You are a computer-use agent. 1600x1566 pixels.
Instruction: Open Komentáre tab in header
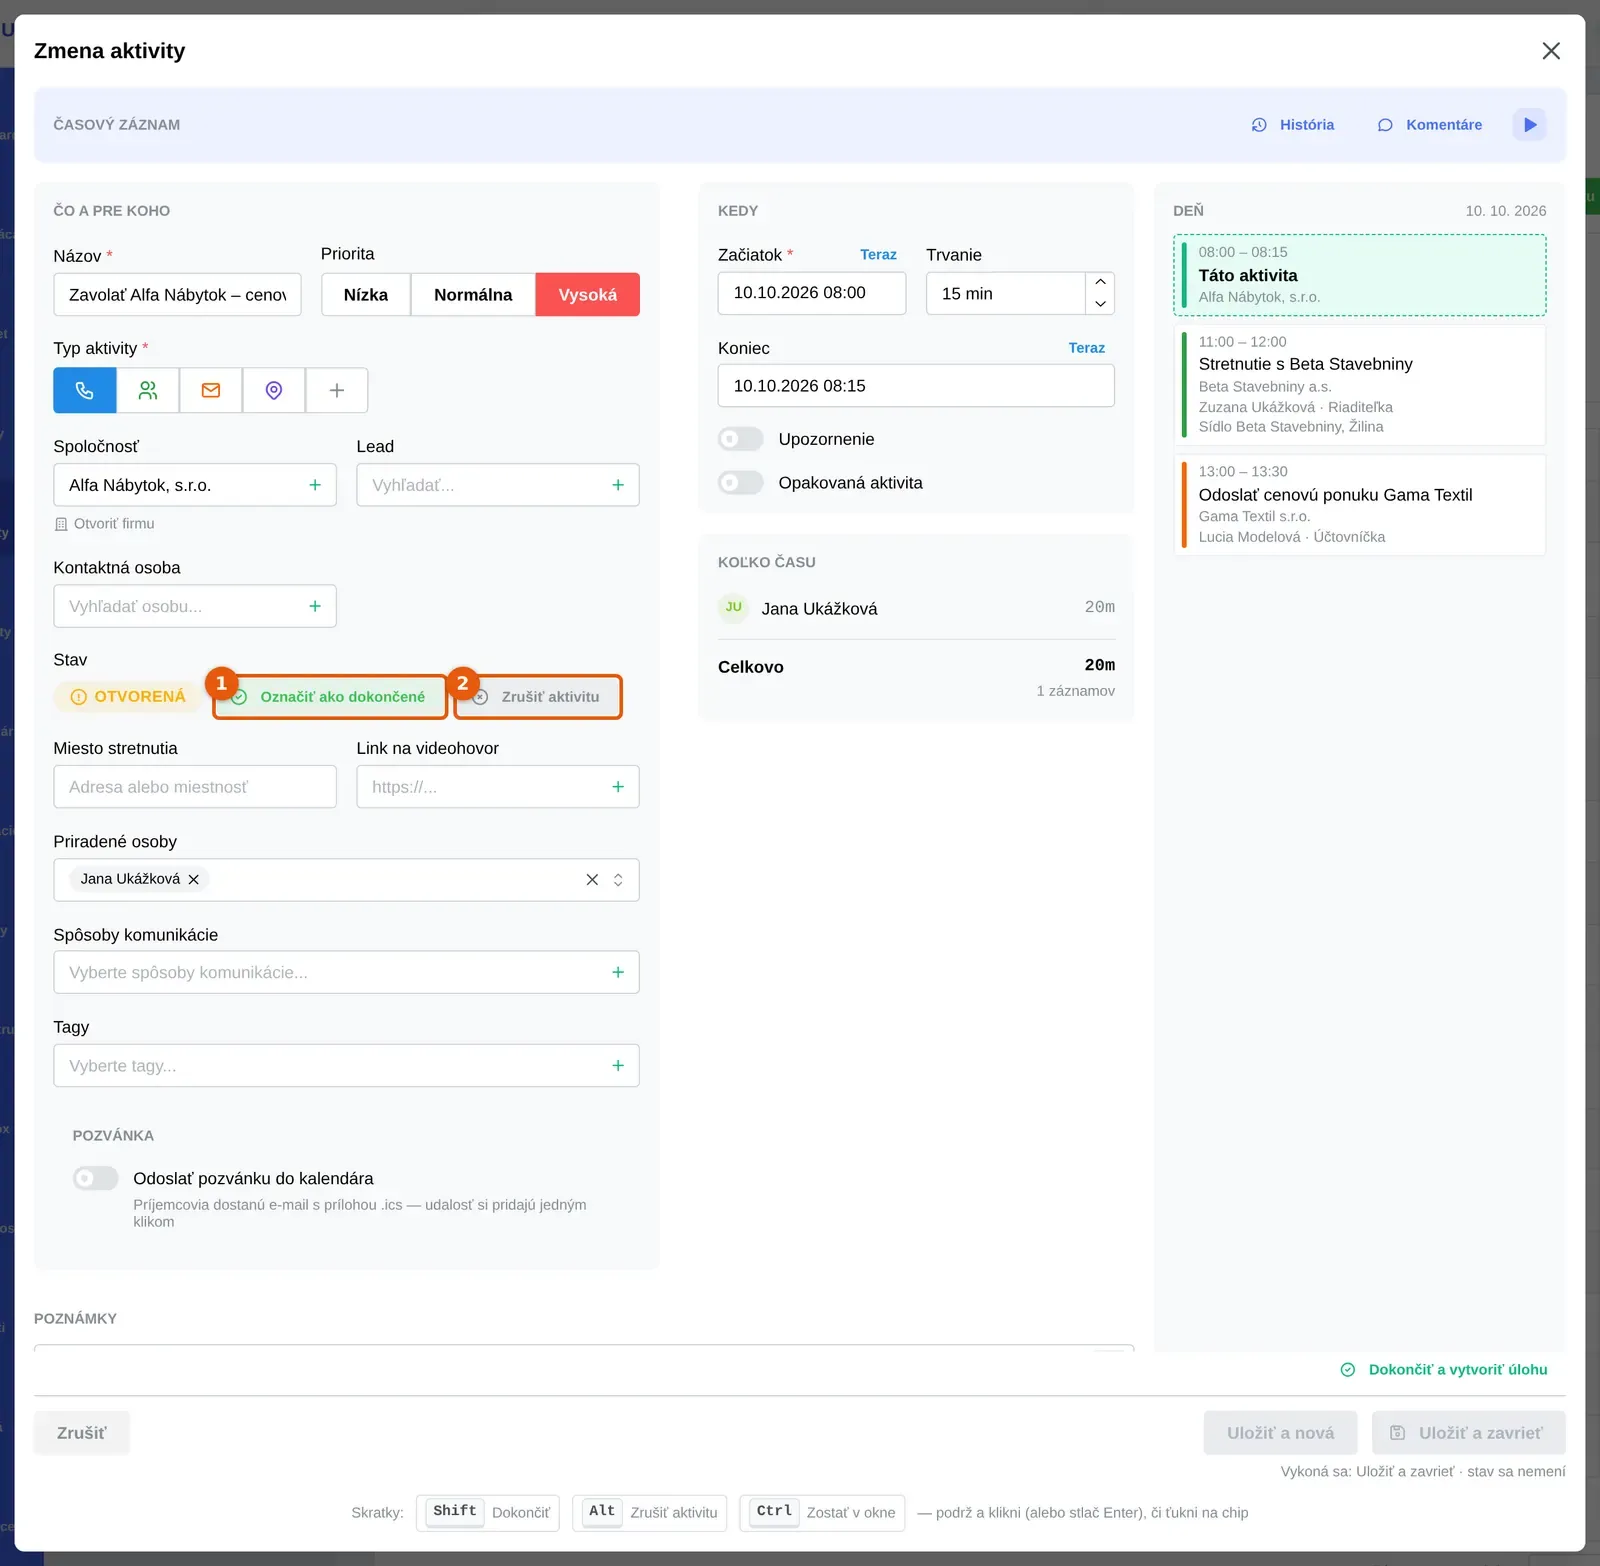[1430, 125]
